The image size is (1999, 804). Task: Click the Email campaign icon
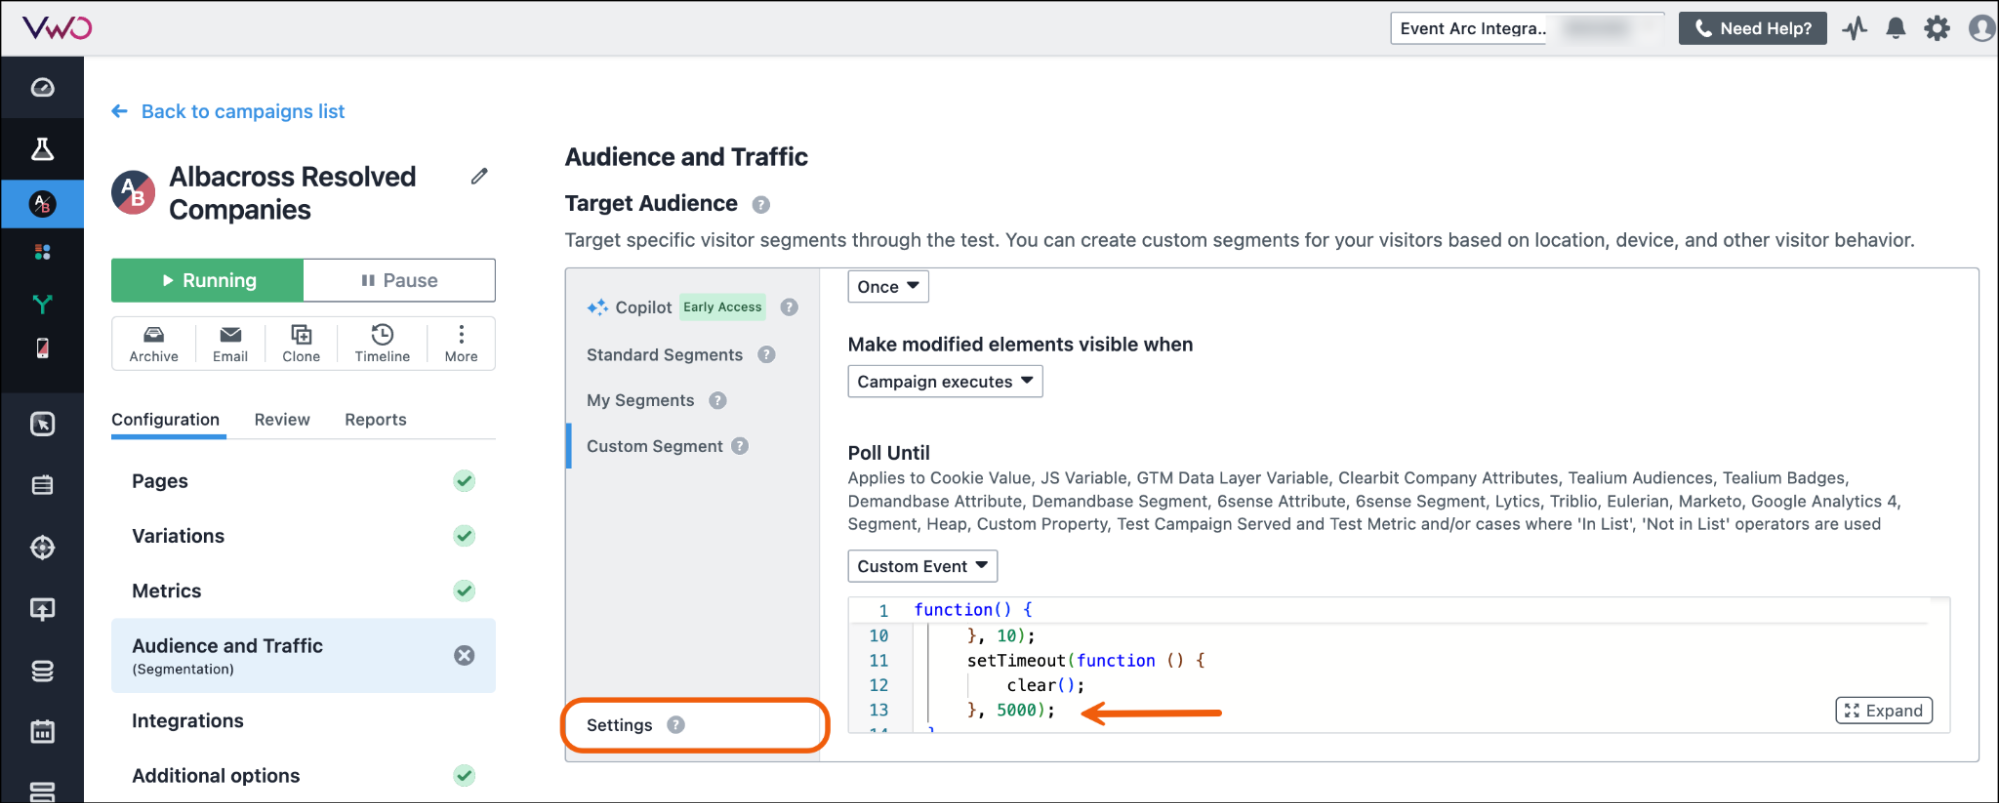pyautogui.click(x=230, y=343)
